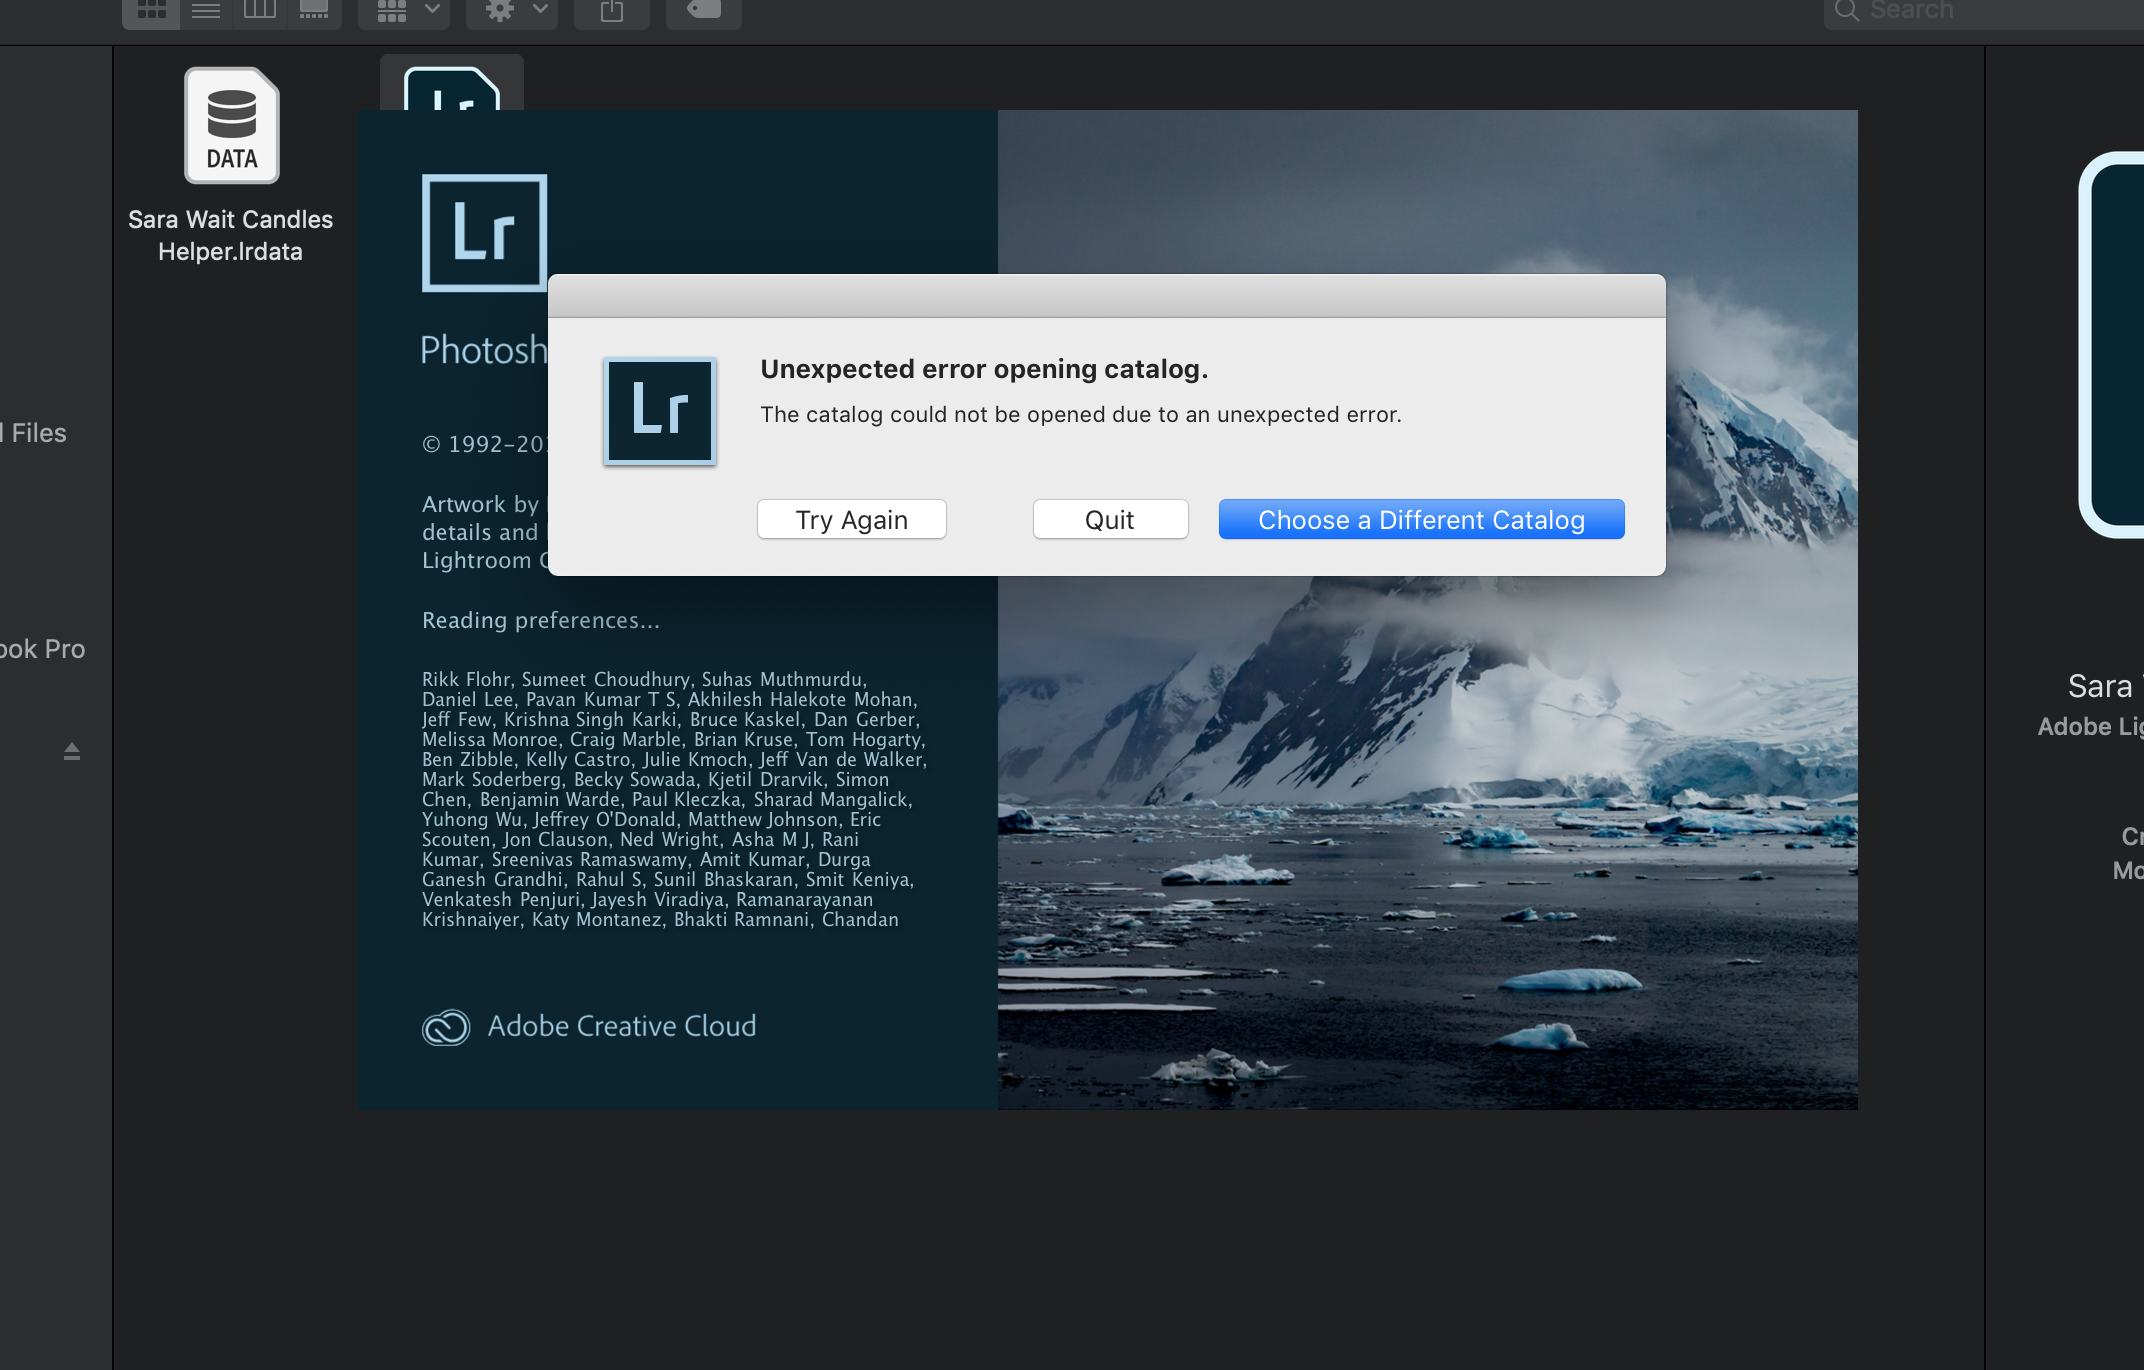Click the Share toolbar button

pos(612,11)
